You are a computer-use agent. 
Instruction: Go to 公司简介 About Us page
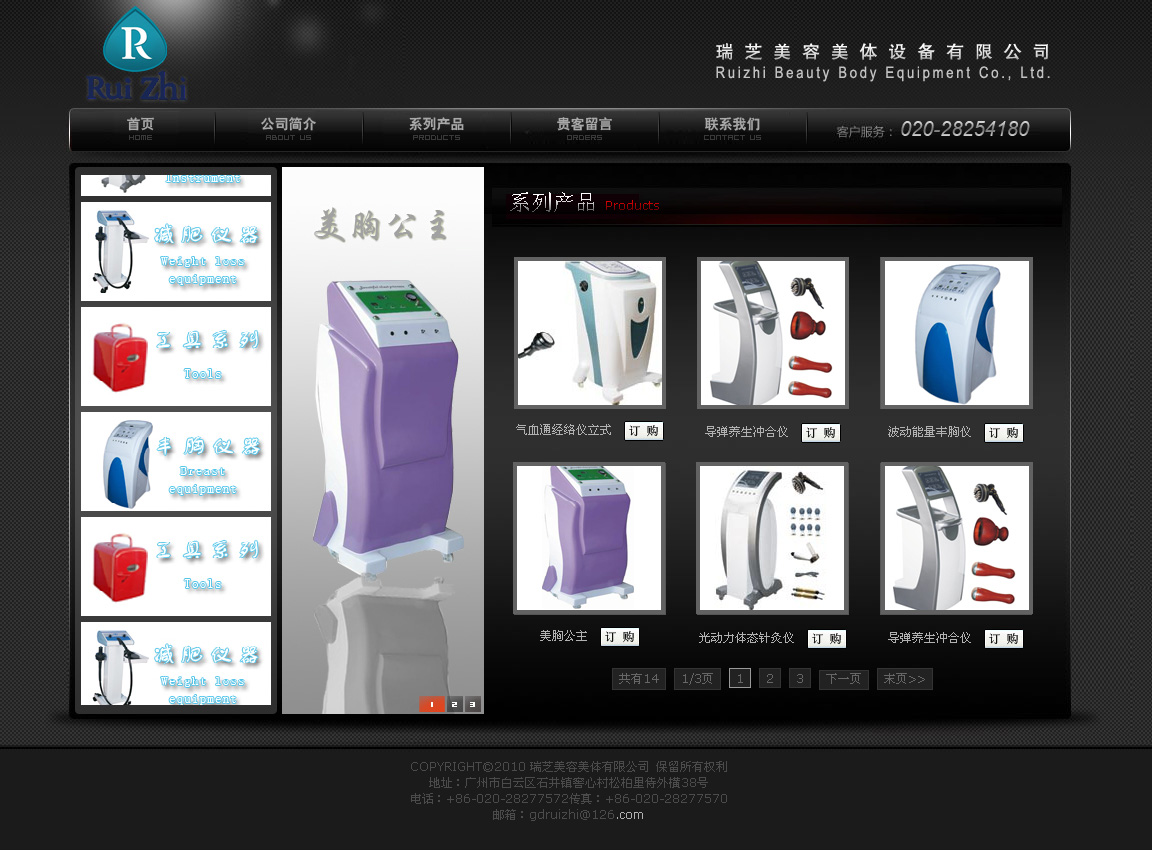pos(288,129)
